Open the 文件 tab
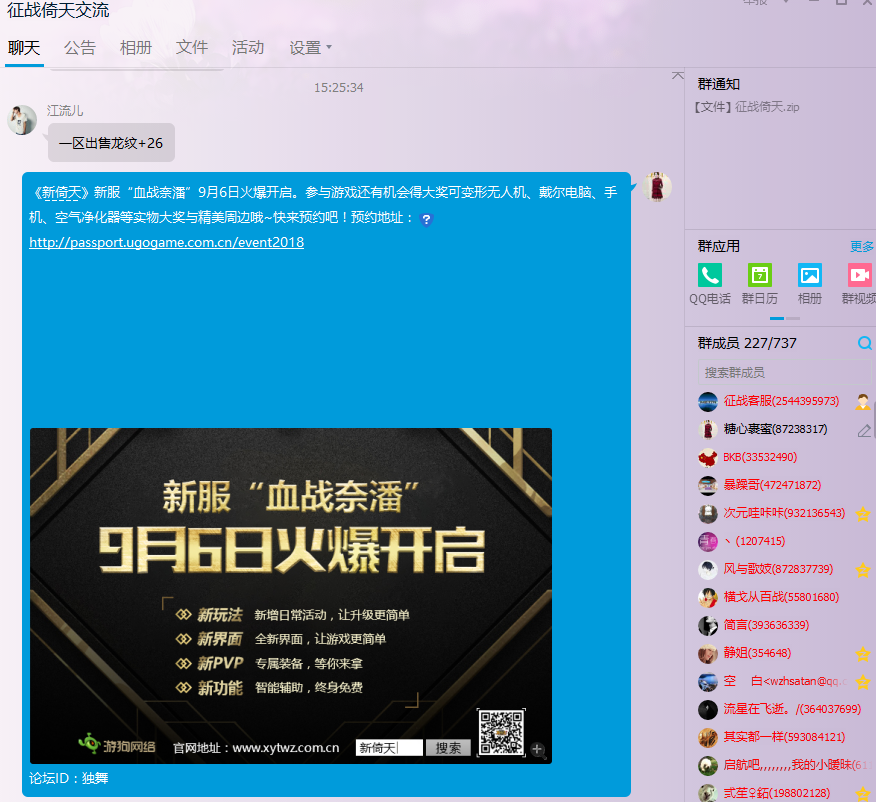The width and height of the screenshot is (876, 802). [192, 48]
